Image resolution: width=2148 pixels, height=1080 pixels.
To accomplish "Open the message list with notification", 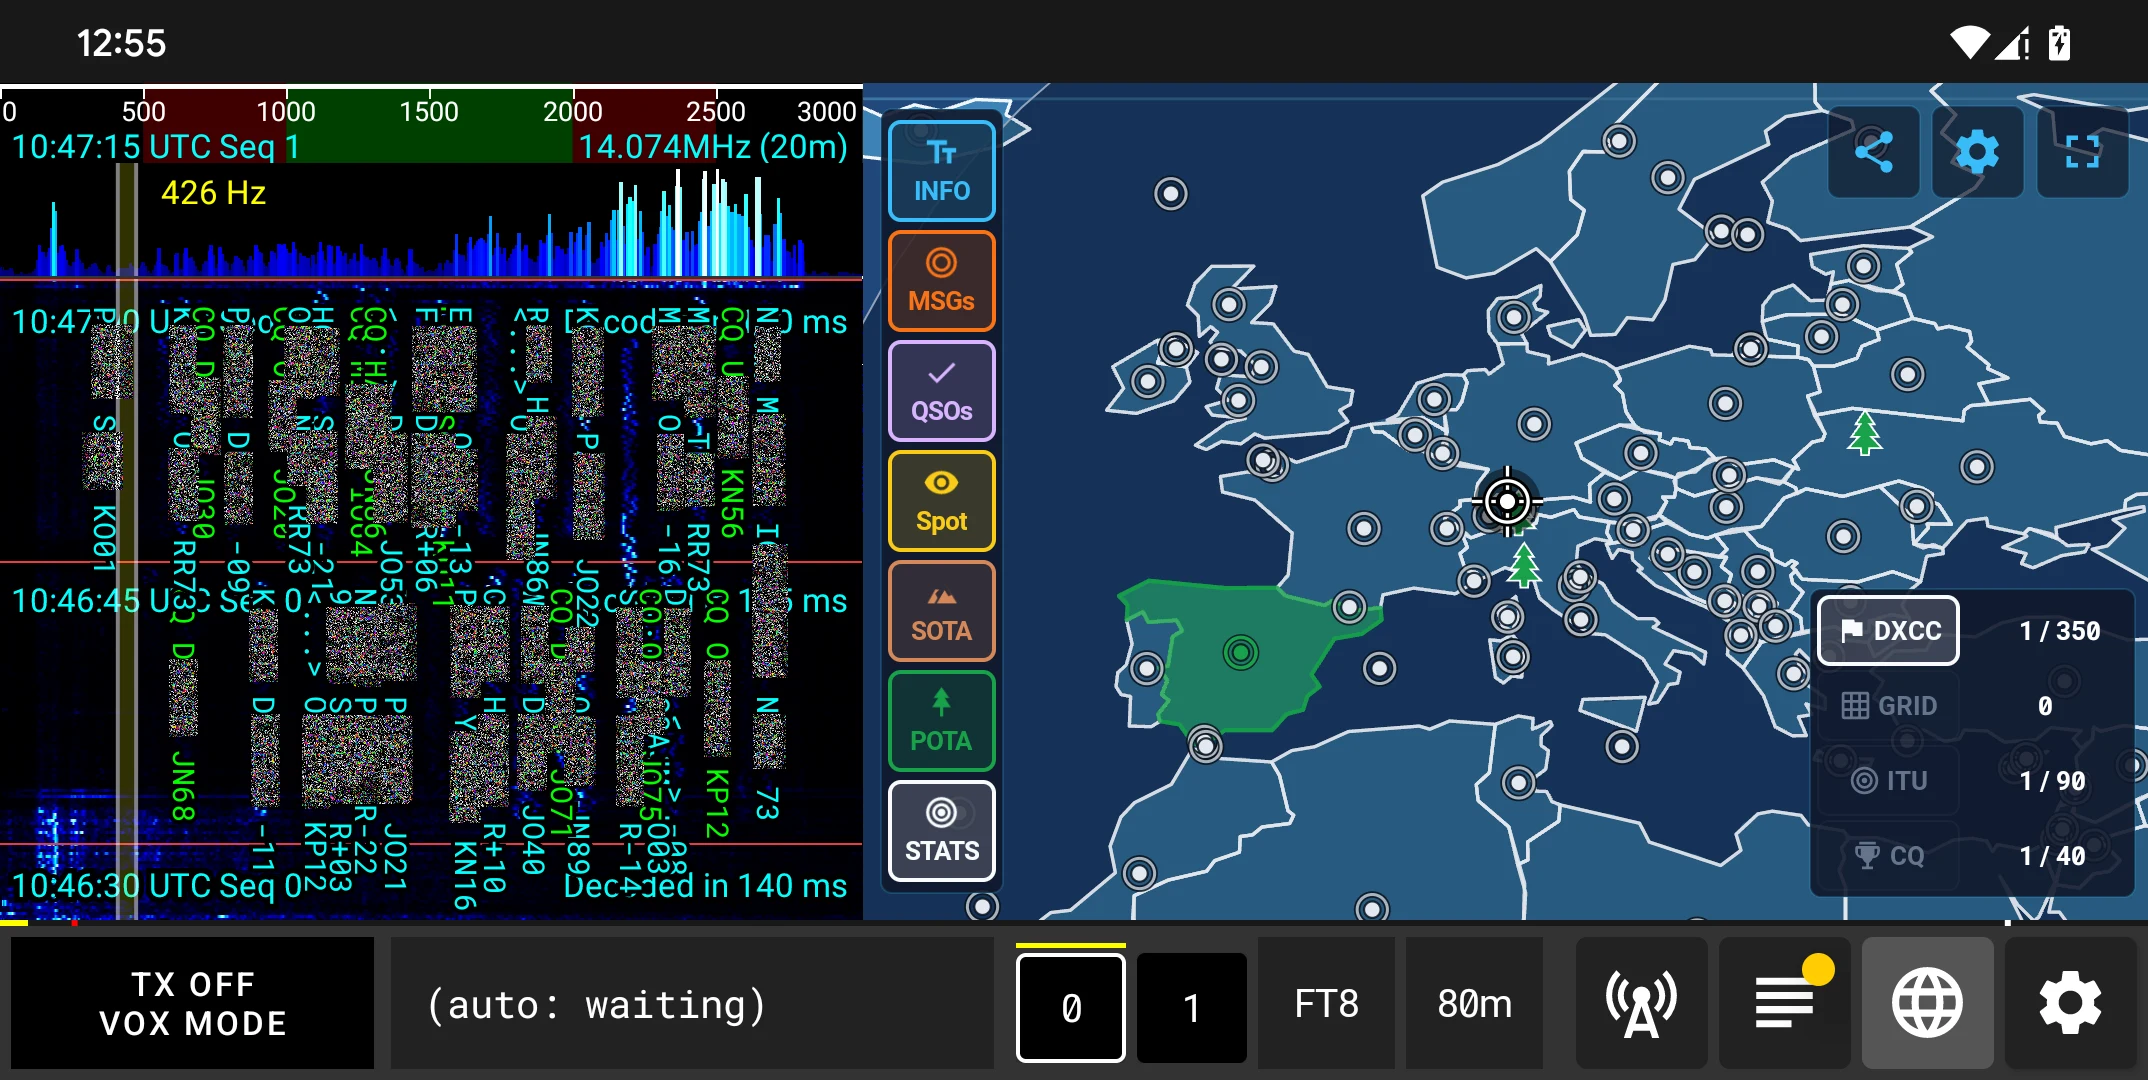I will (1785, 1003).
